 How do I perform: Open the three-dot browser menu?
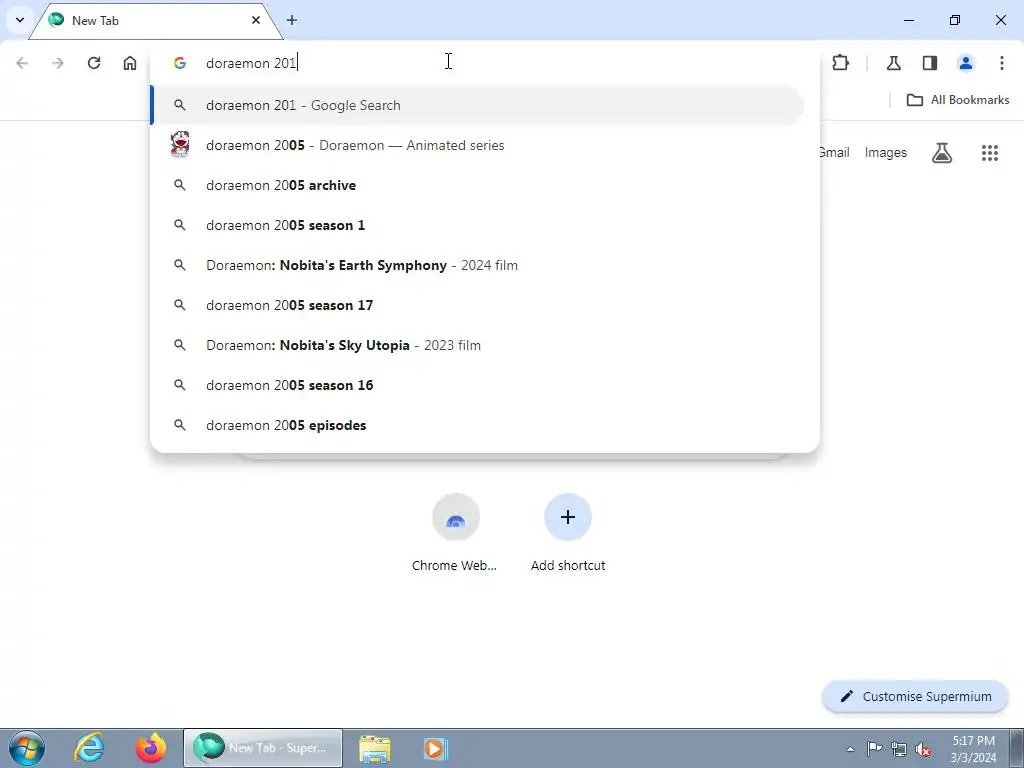click(1002, 63)
